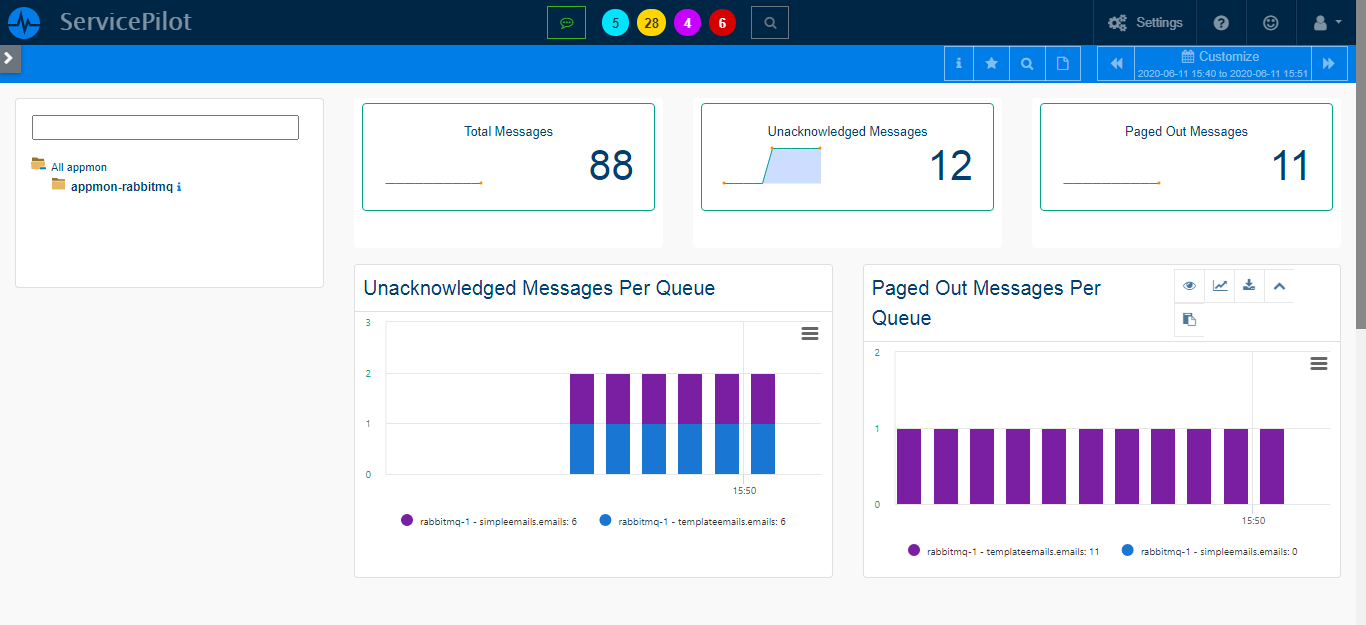This screenshot has height=625, width=1366.
Task: Toggle templateemails legend in Paged Out chart
Action: (x=1004, y=551)
